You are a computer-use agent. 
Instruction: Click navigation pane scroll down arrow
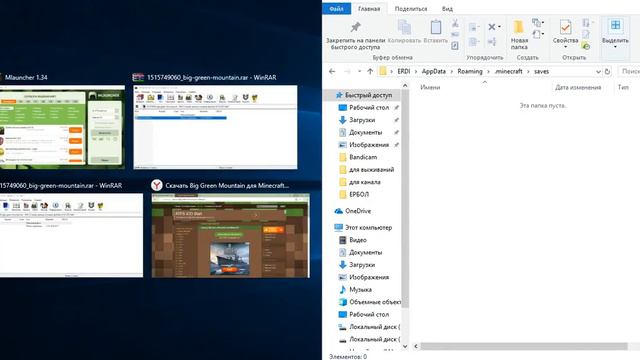click(405, 346)
